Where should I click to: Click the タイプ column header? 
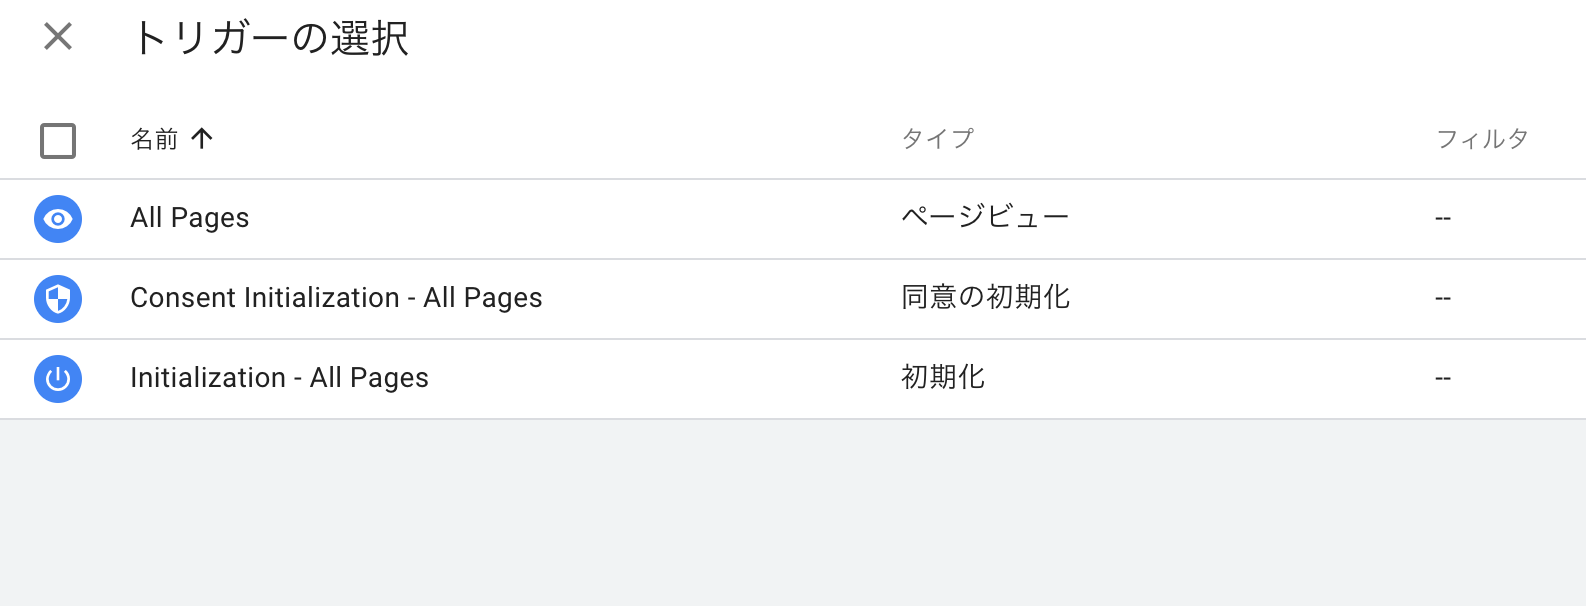click(x=936, y=138)
